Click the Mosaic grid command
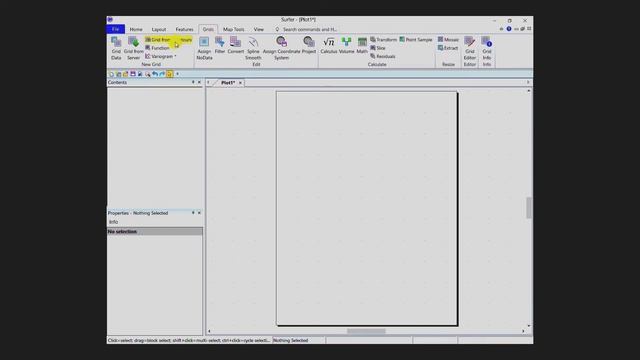This screenshot has width=640, height=360. tap(448, 40)
